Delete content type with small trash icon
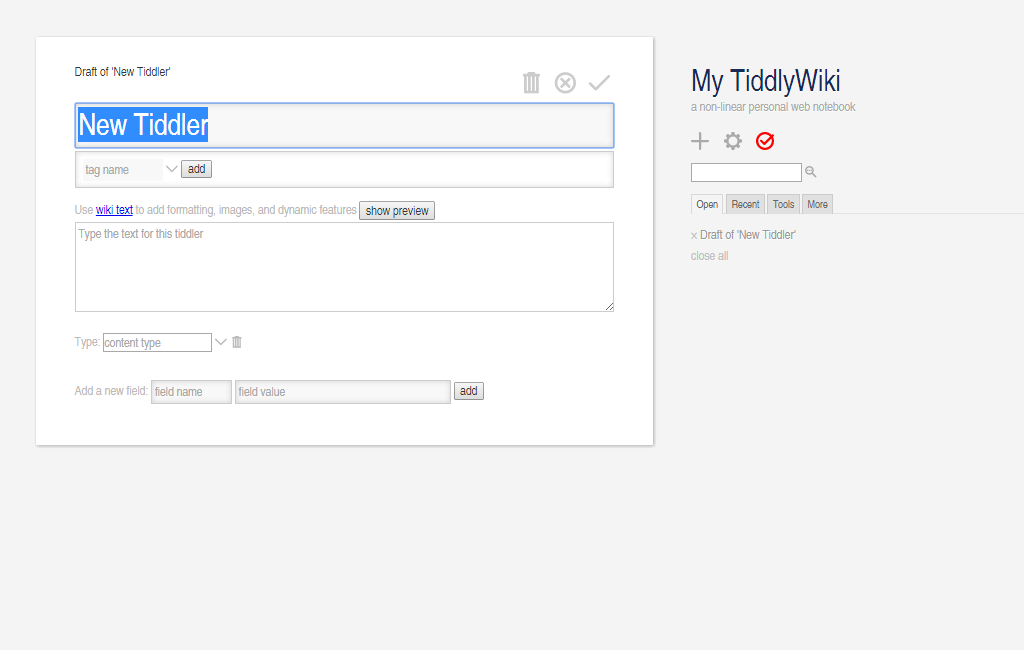The image size is (1024, 650). [x=237, y=342]
